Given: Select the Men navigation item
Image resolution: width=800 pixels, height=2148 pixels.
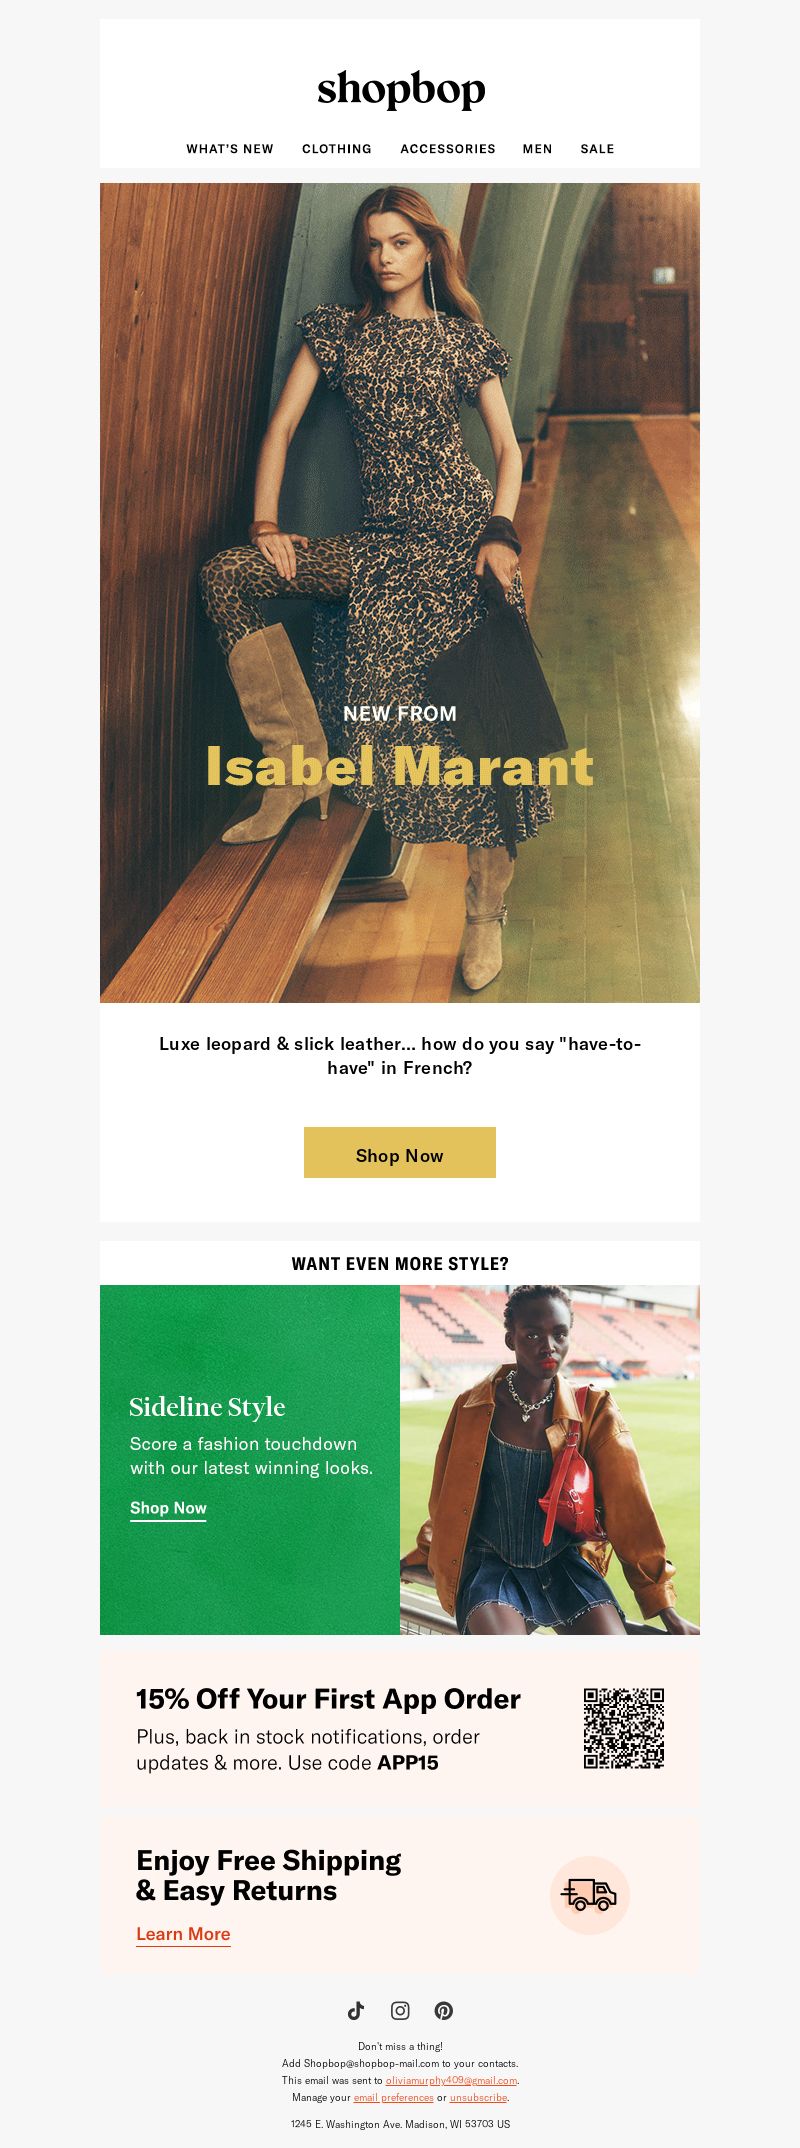Looking at the screenshot, I should 538,149.
